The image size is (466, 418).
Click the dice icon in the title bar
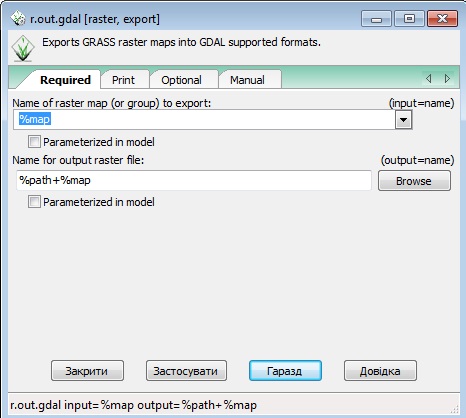pyautogui.click(x=18, y=19)
